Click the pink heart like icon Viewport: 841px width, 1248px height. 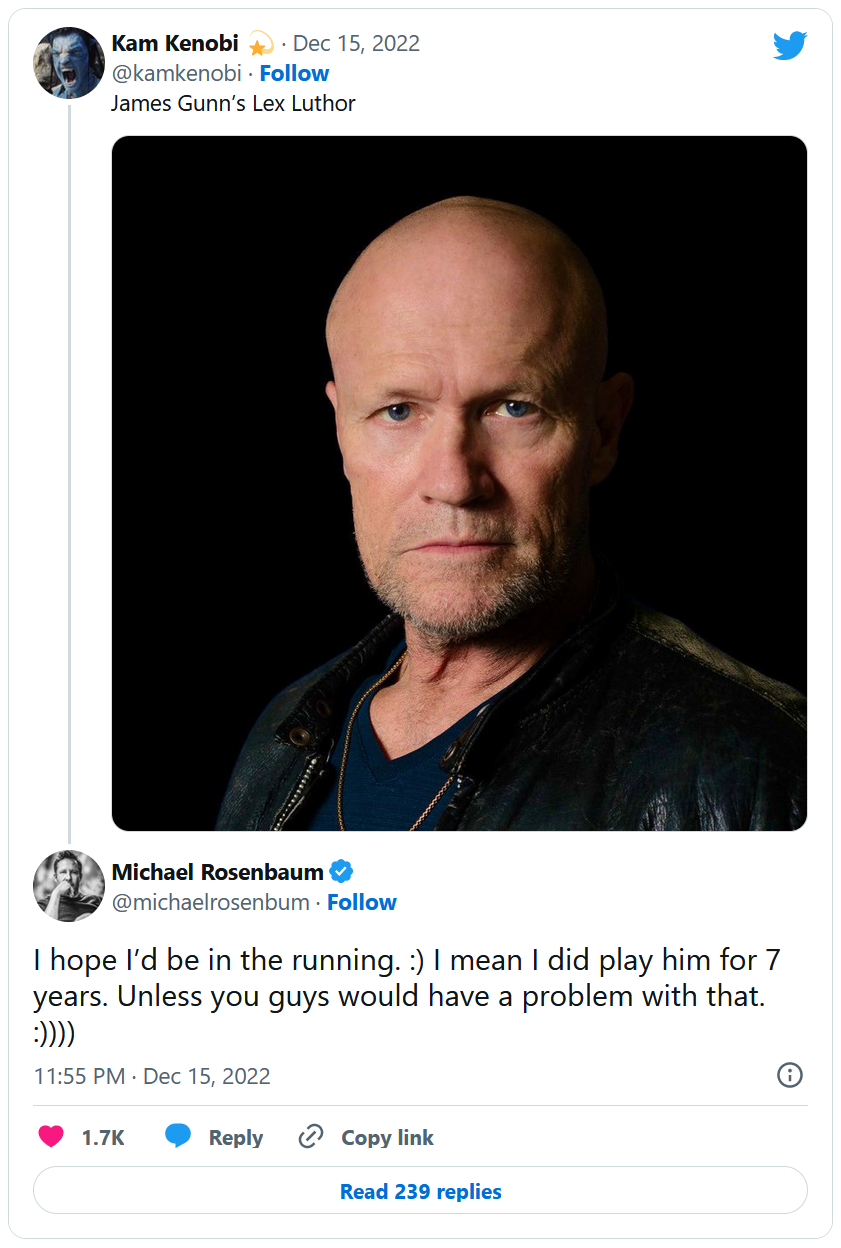pos(51,1137)
